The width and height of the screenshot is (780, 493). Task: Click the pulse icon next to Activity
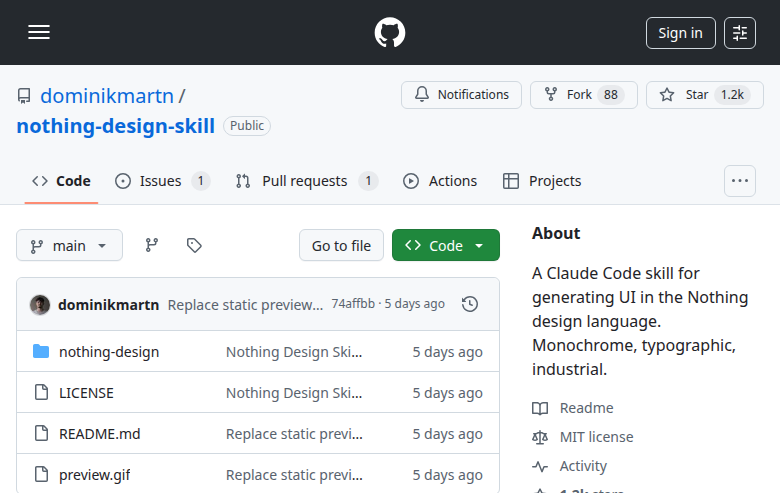pyautogui.click(x=540, y=466)
